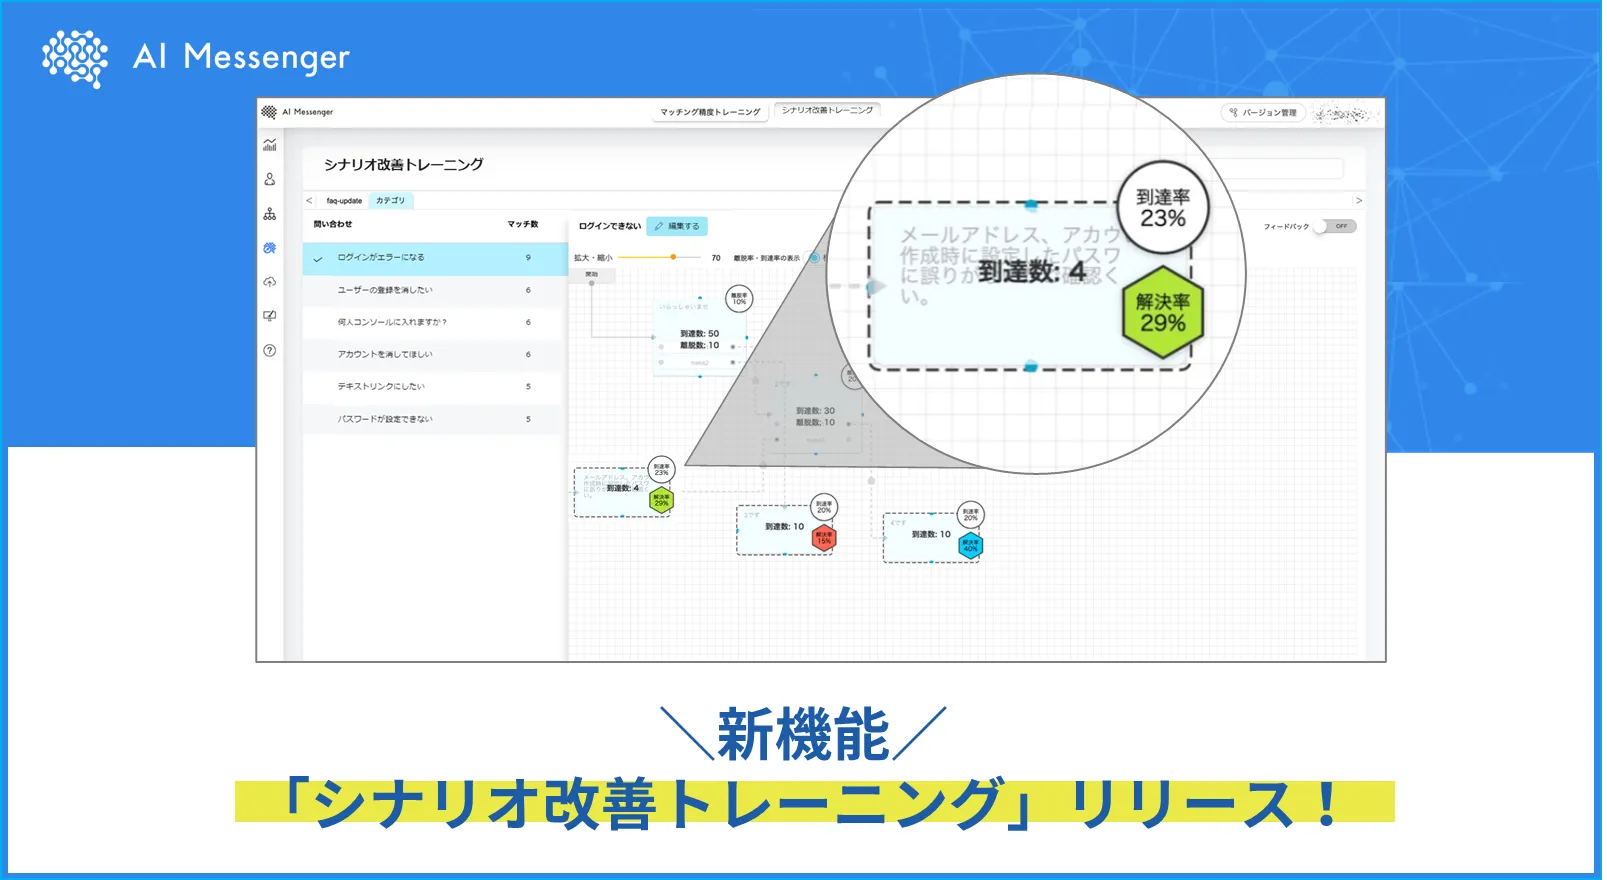Select the small dashed node 到達数: 4
1607x880 pixels.
[x=622, y=491]
